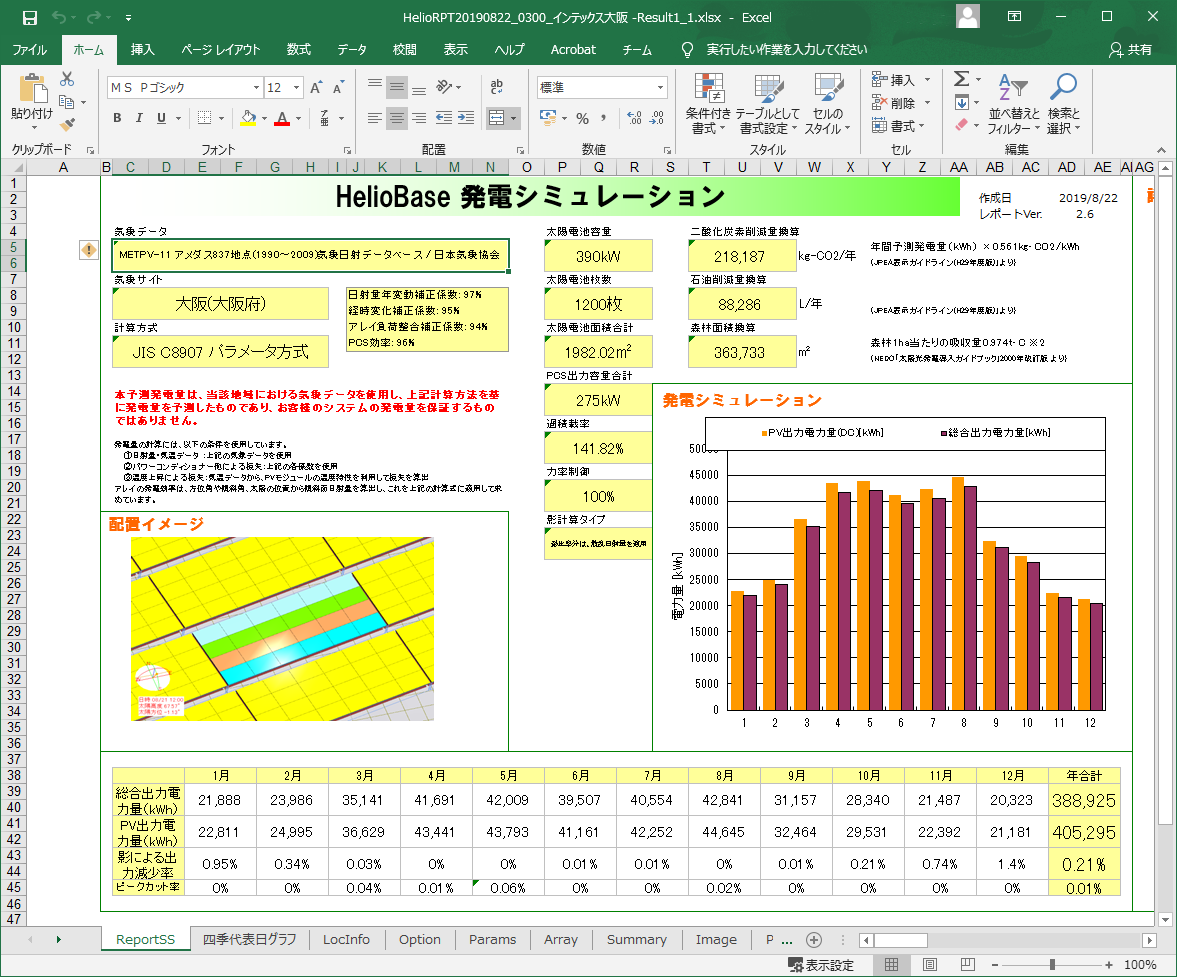
Task: Click the Undo arrow in the title bar
Action: coord(59,17)
